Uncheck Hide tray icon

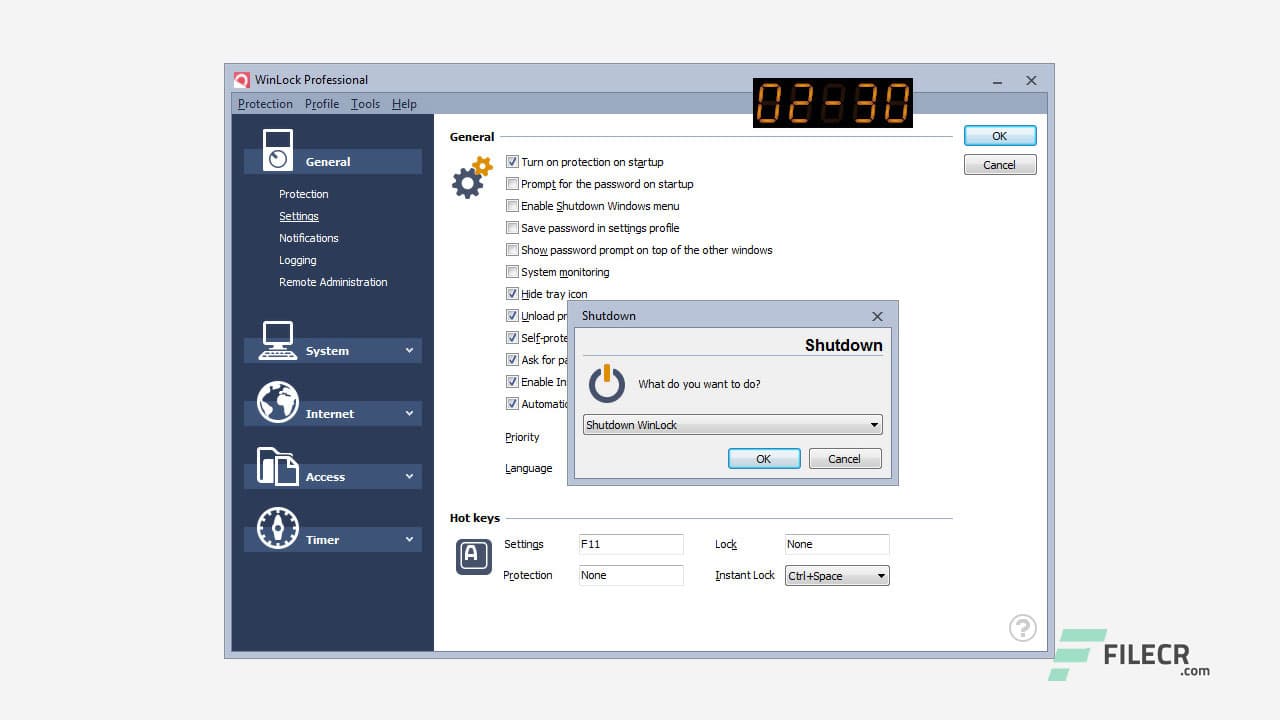(x=512, y=294)
